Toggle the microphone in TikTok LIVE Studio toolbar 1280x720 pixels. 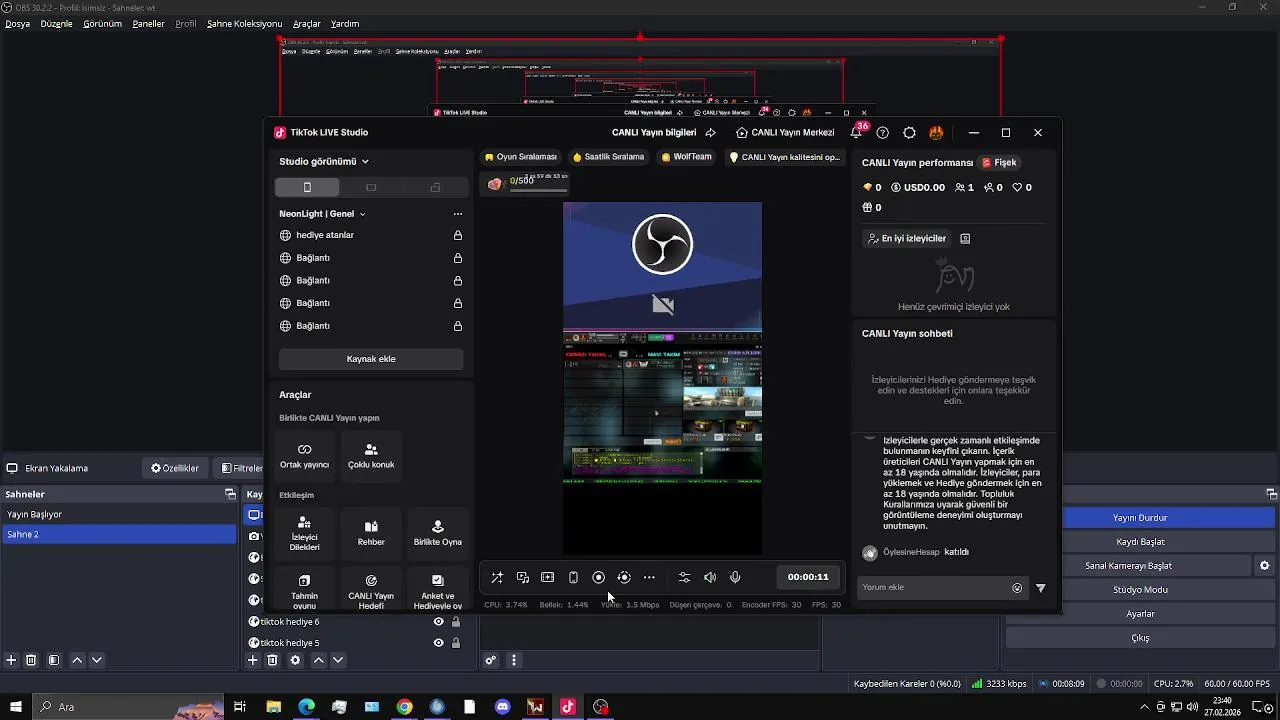(x=735, y=577)
